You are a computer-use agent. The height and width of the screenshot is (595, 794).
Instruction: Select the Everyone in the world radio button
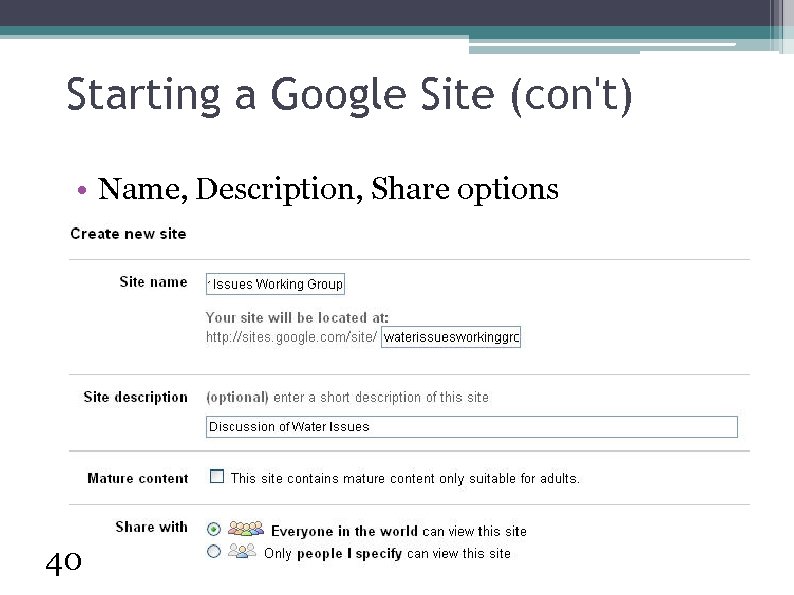[213, 529]
